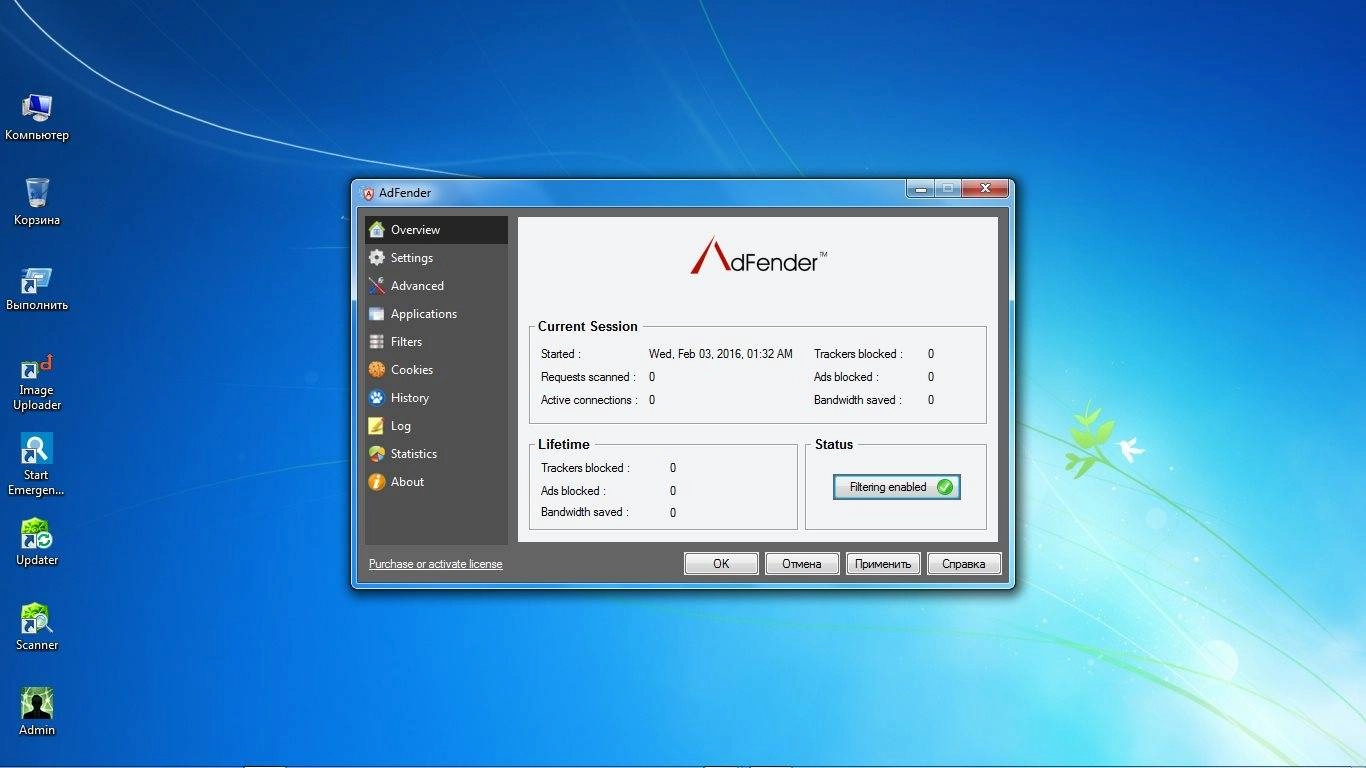Click the green checkmark on Filtering enabled

pos(945,487)
